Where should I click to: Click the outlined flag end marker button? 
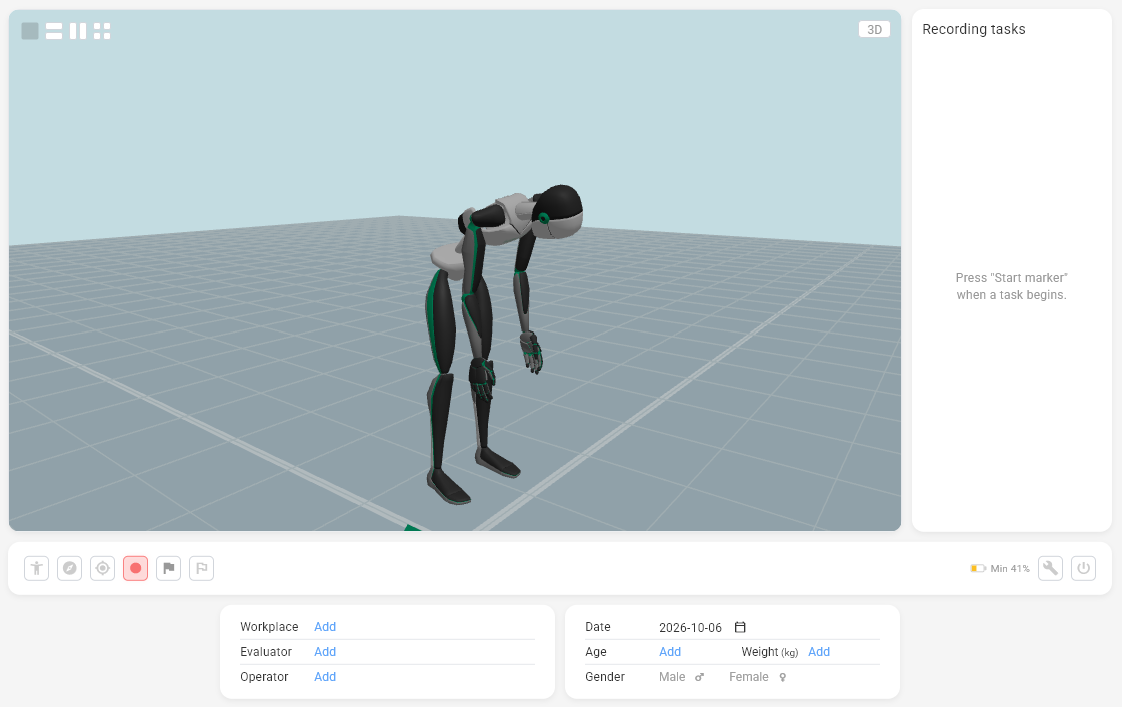coord(202,568)
